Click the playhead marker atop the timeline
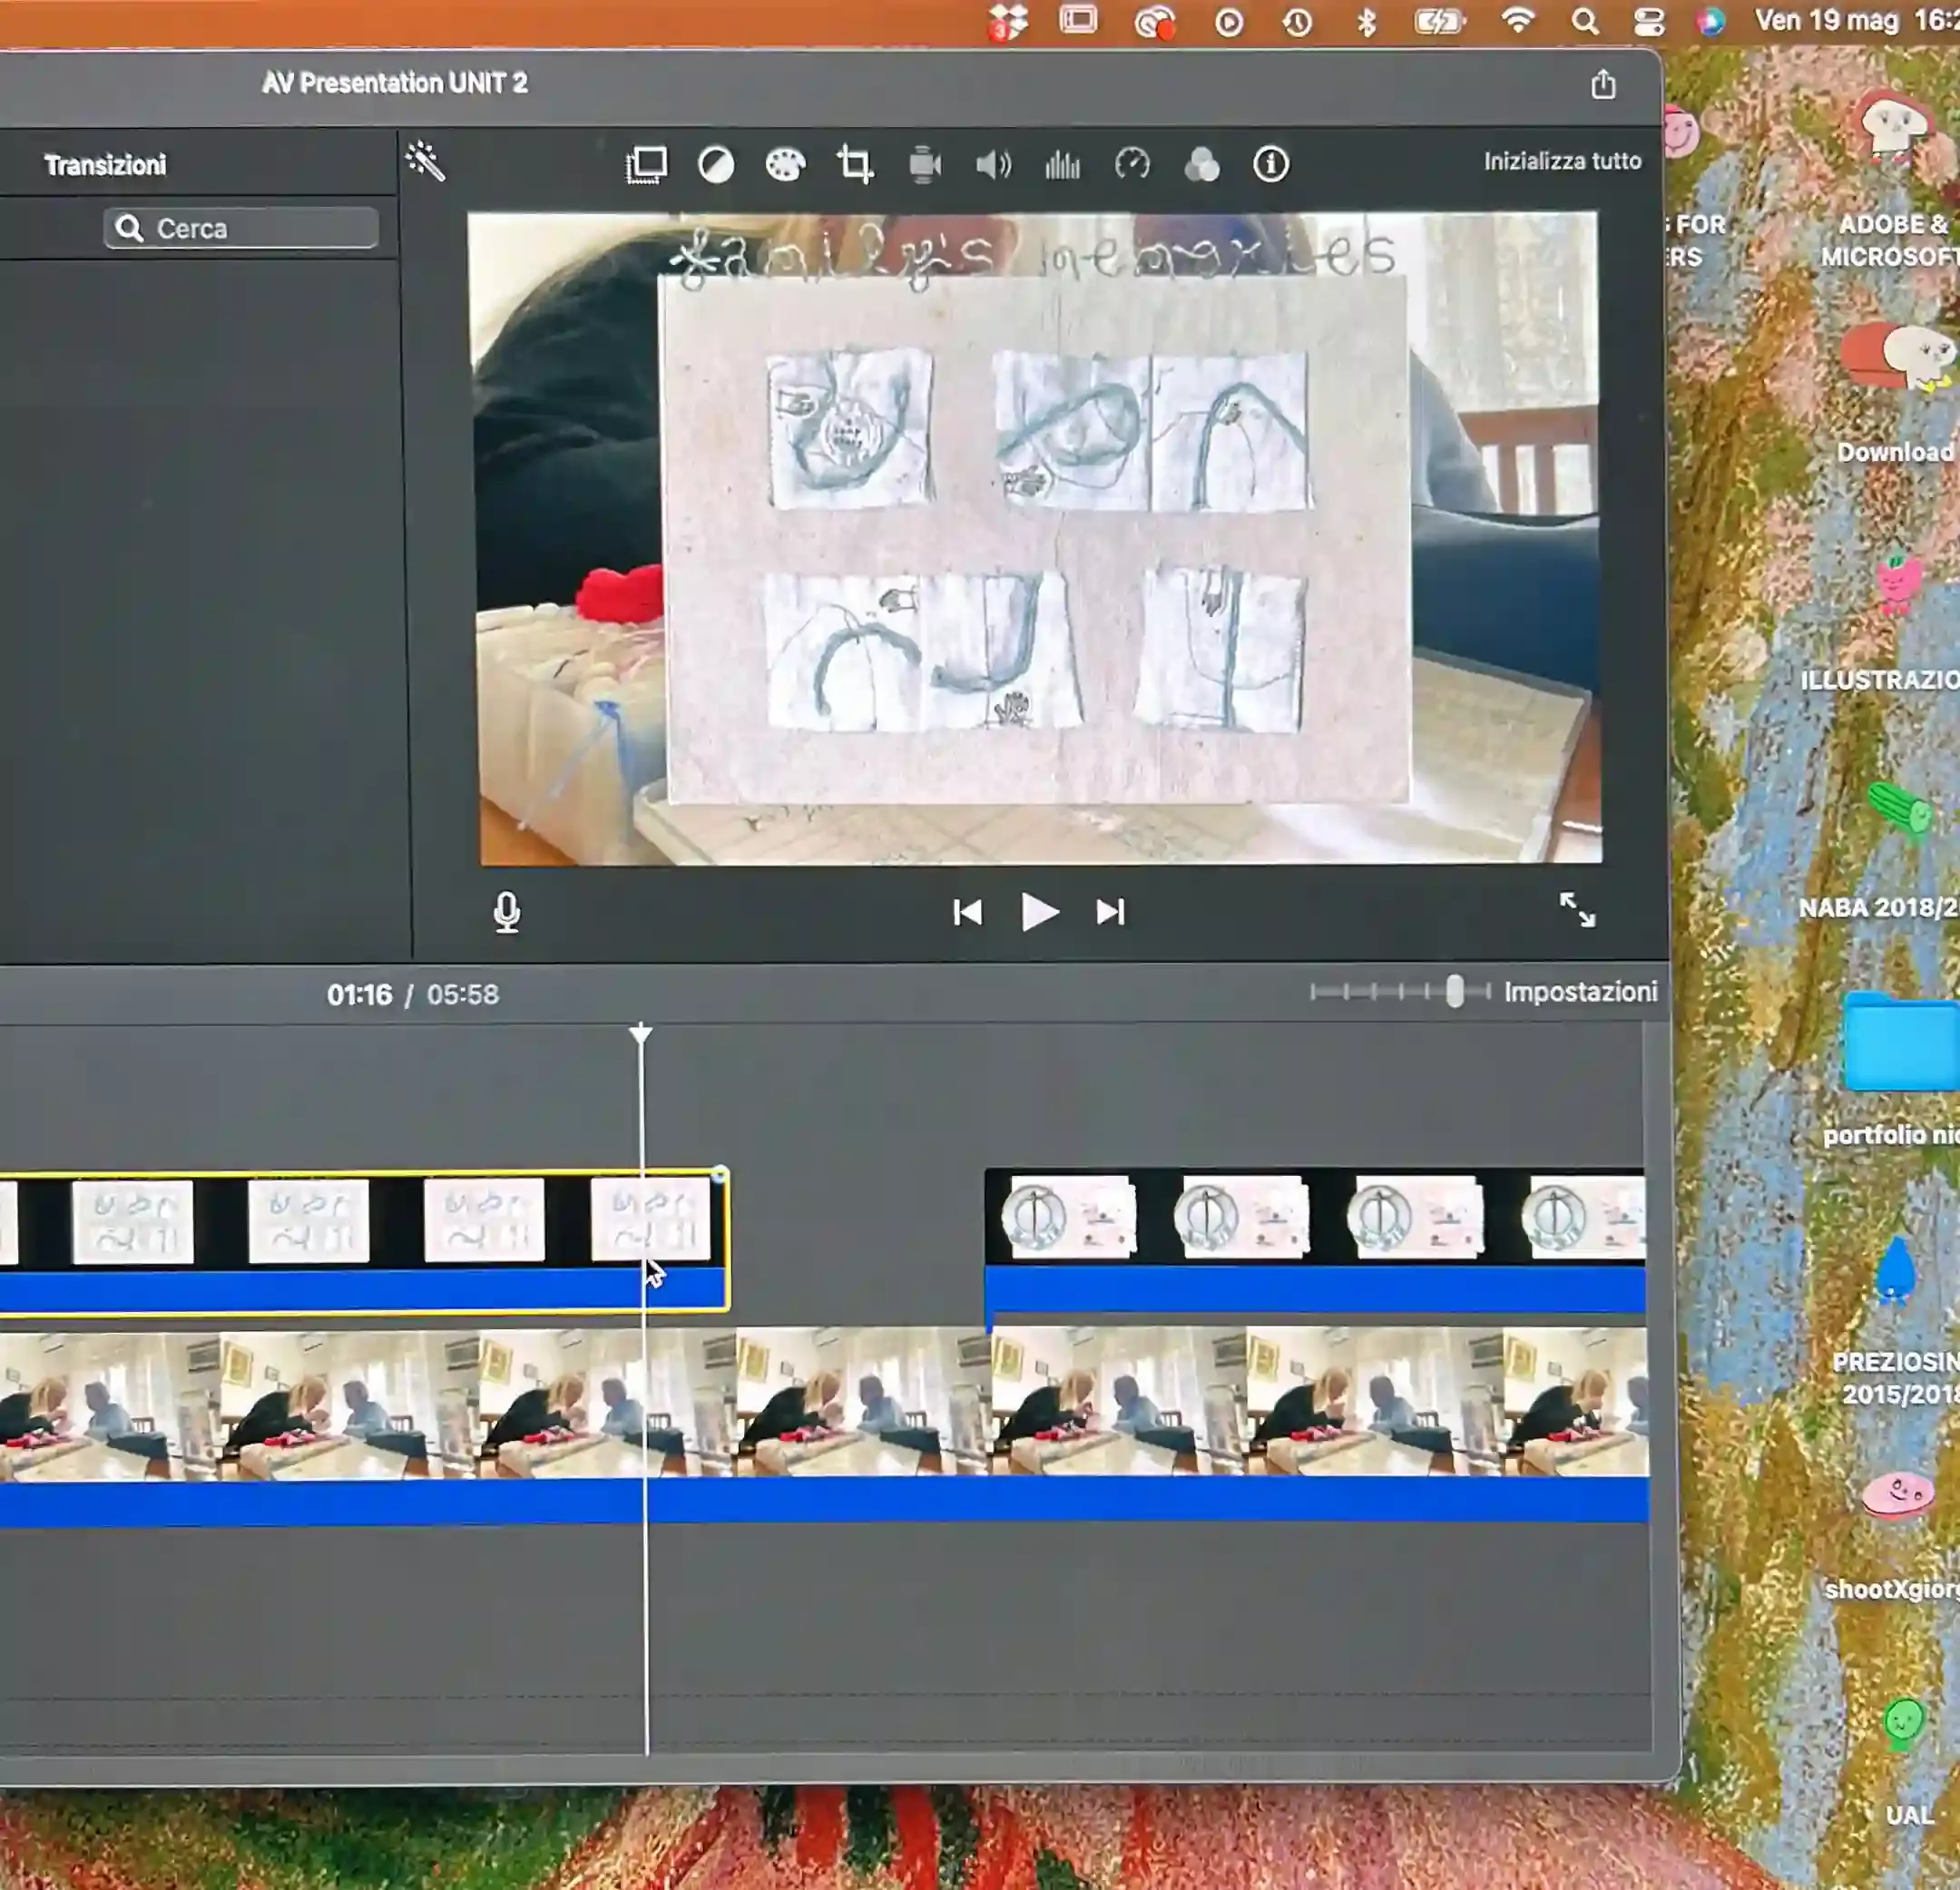The width and height of the screenshot is (1960, 1890). (641, 1033)
